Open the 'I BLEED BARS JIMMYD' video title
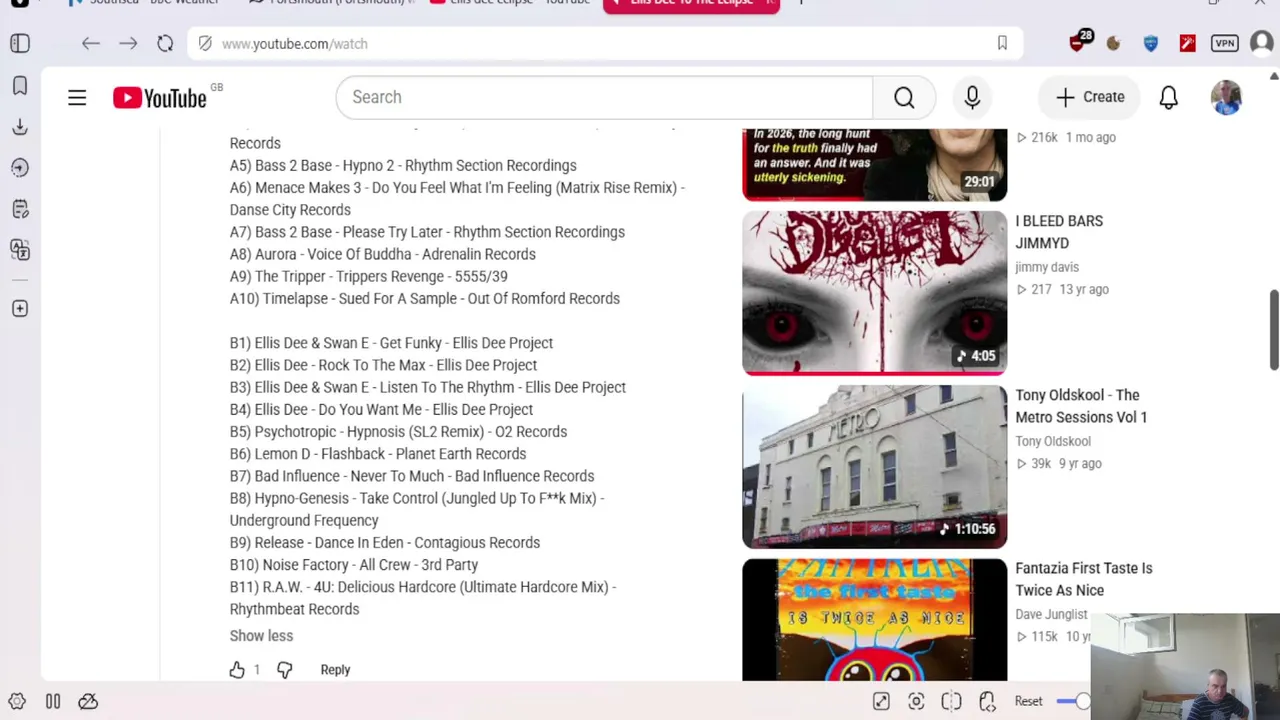Viewport: 1280px width, 720px height. pos(1059,232)
